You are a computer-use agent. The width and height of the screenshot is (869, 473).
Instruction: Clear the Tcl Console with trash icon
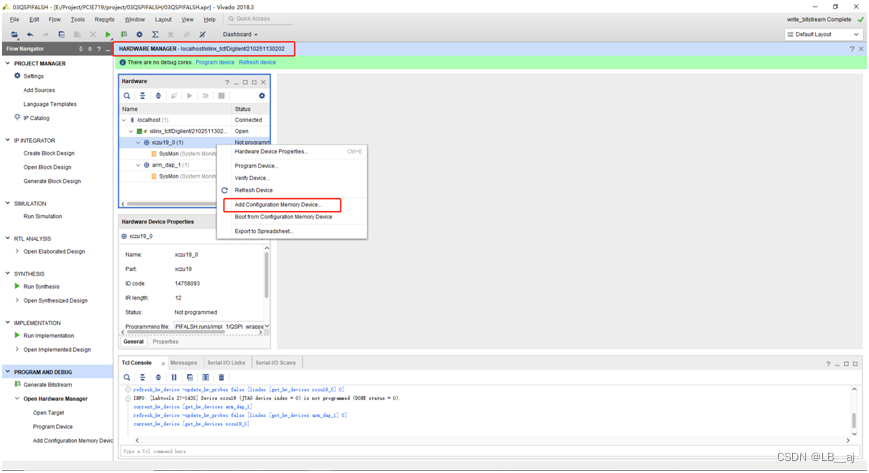(x=221, y=378)
